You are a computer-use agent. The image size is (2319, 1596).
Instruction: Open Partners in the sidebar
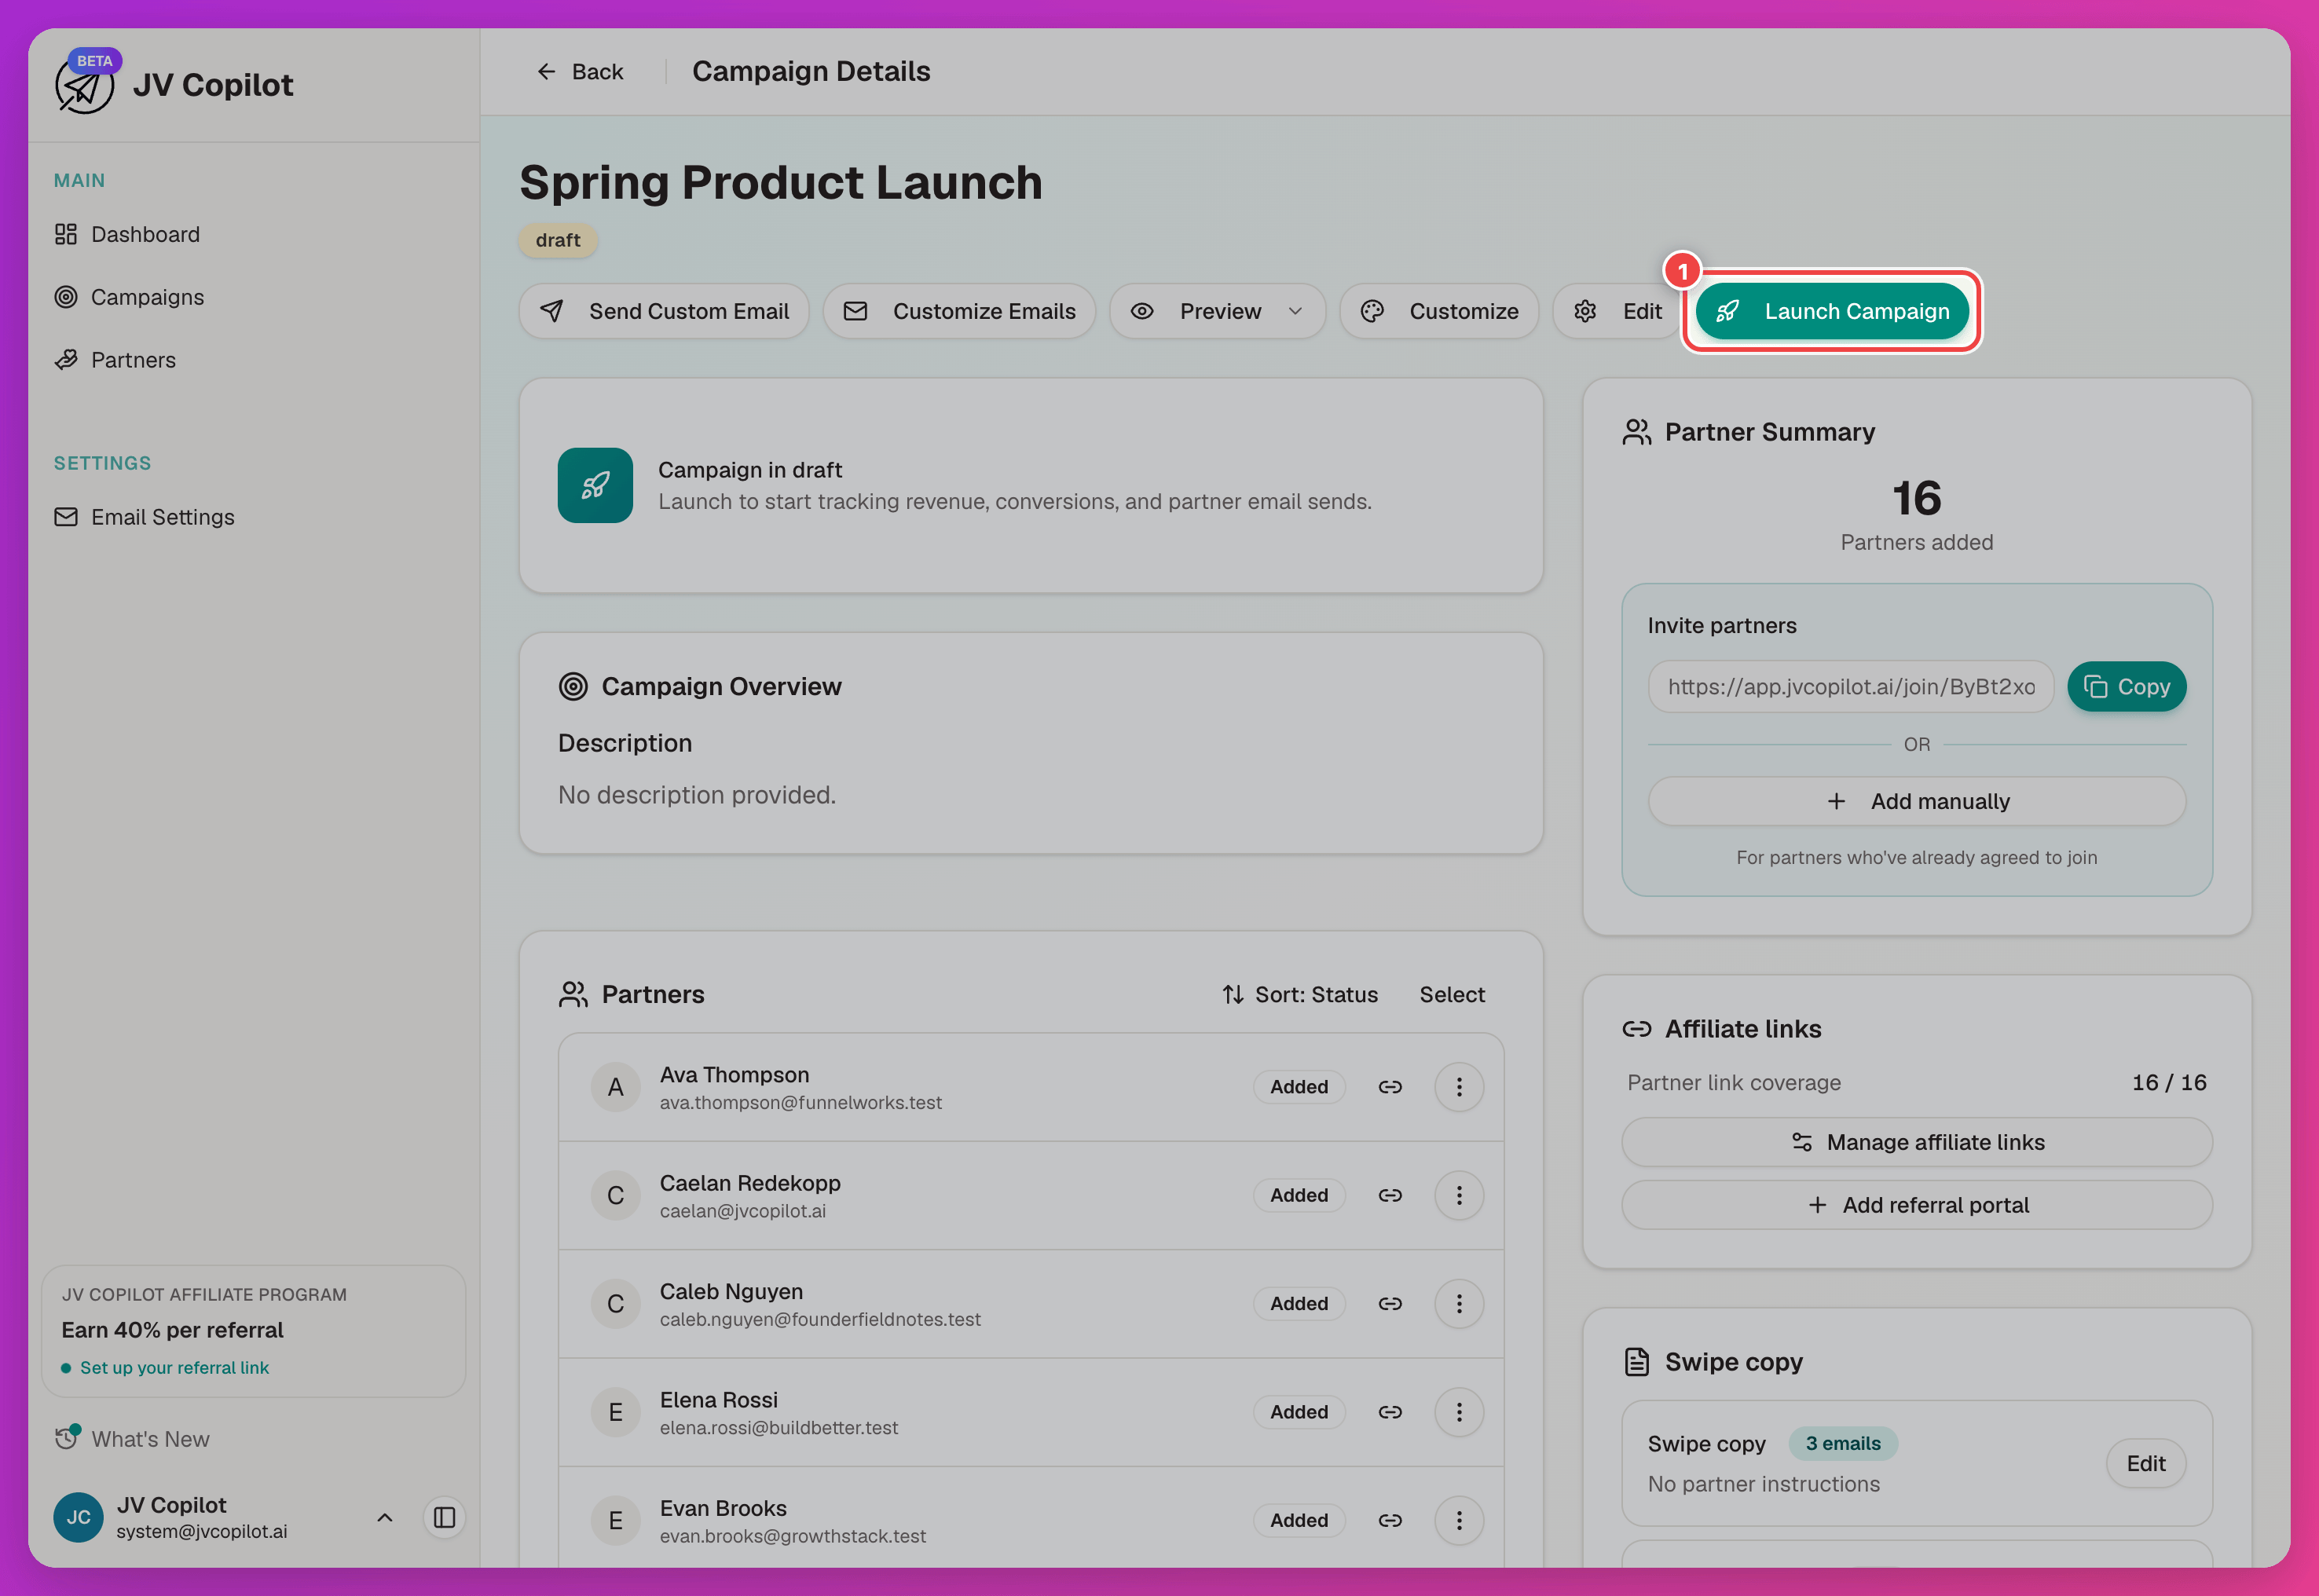point(116,360)
